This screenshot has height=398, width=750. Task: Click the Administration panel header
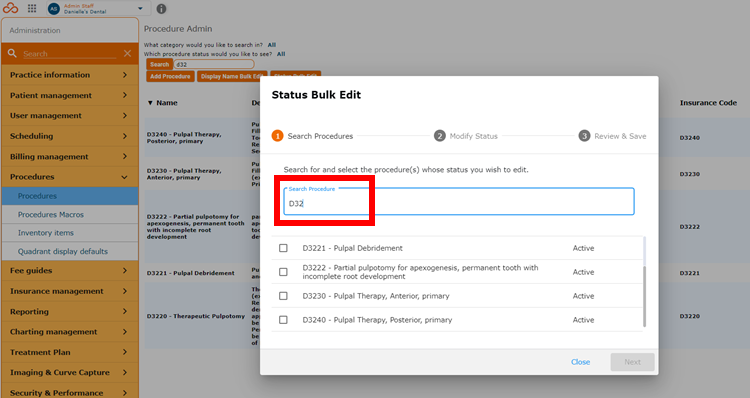click(70, 30)
